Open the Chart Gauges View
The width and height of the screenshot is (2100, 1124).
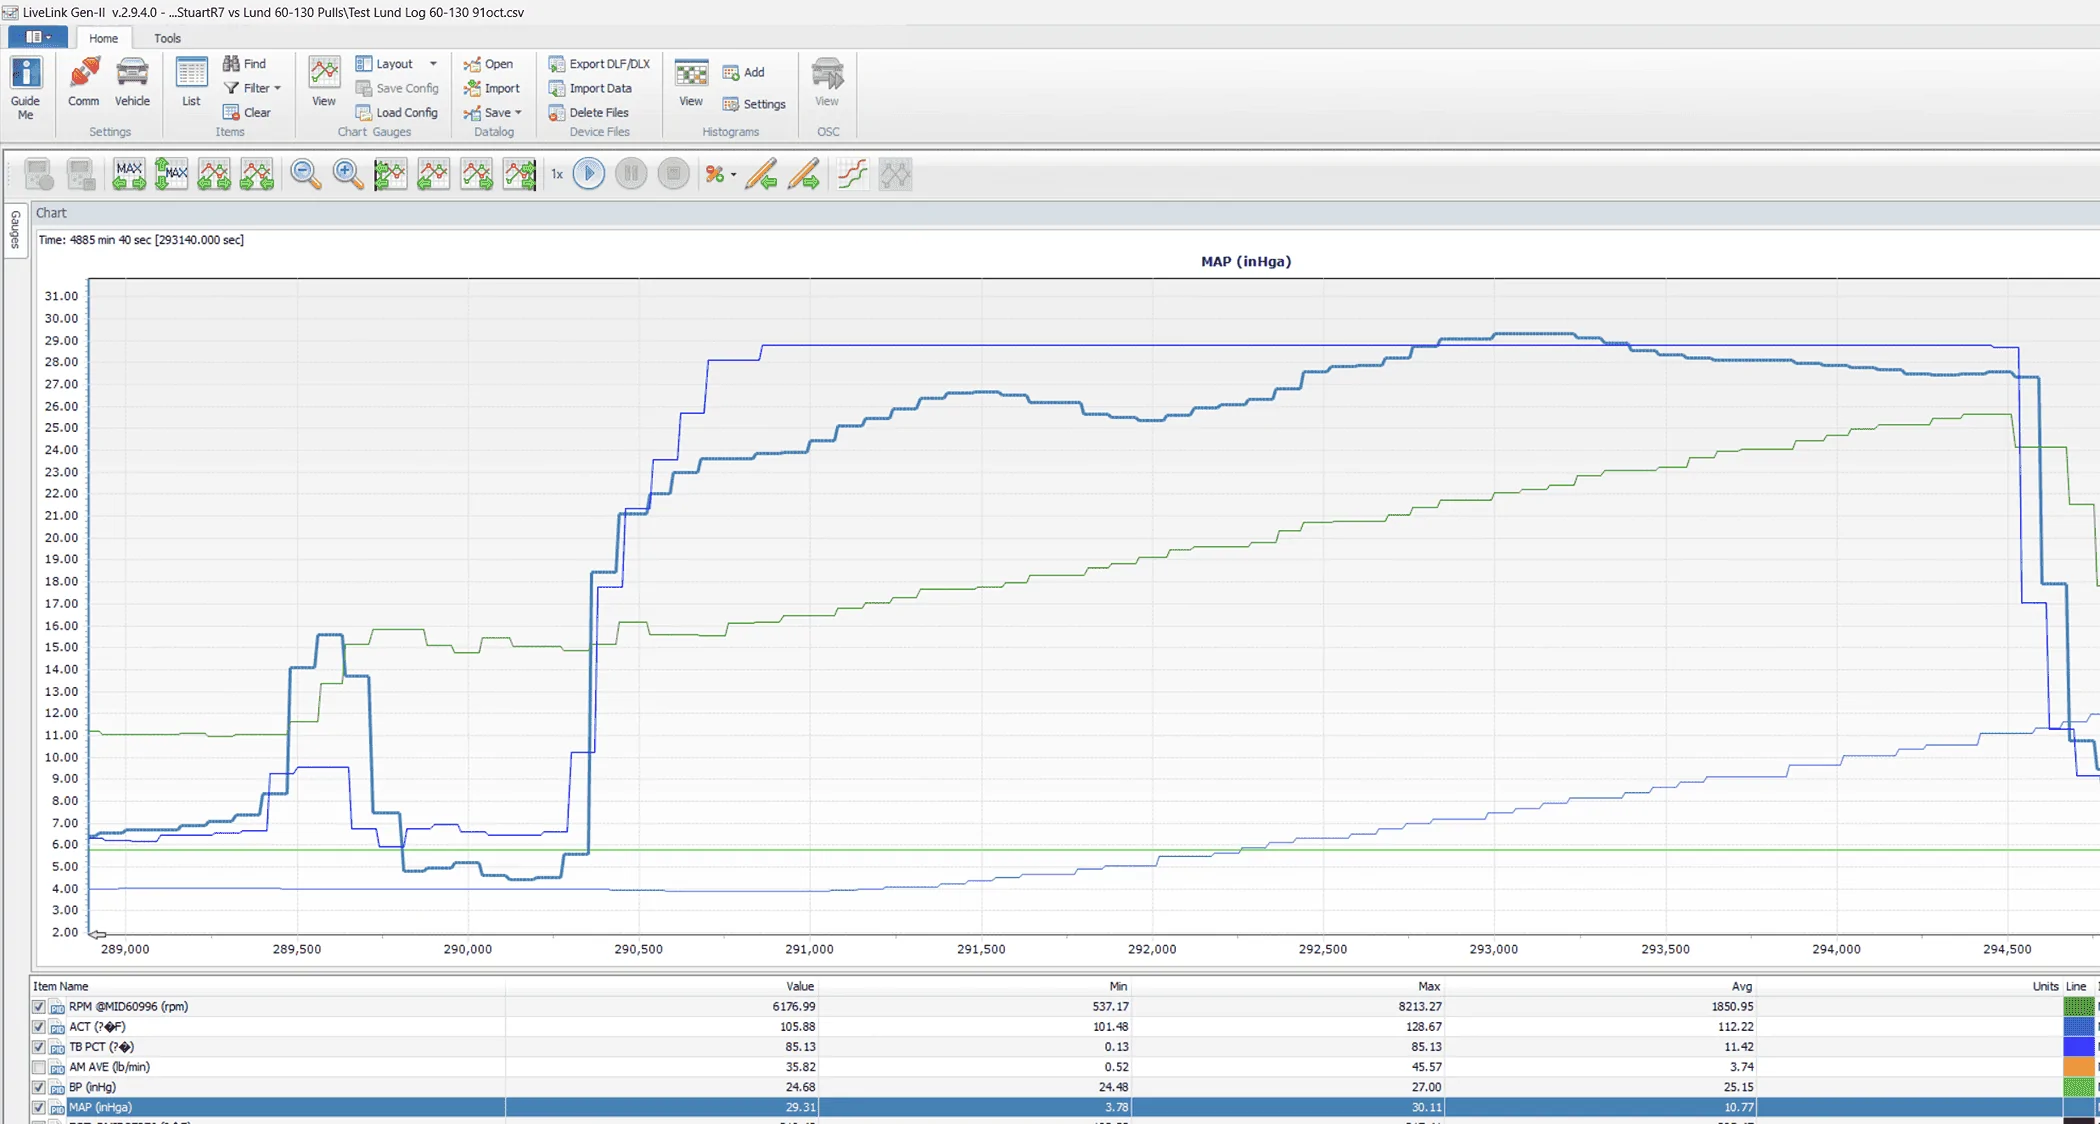(x=324, y=82)
